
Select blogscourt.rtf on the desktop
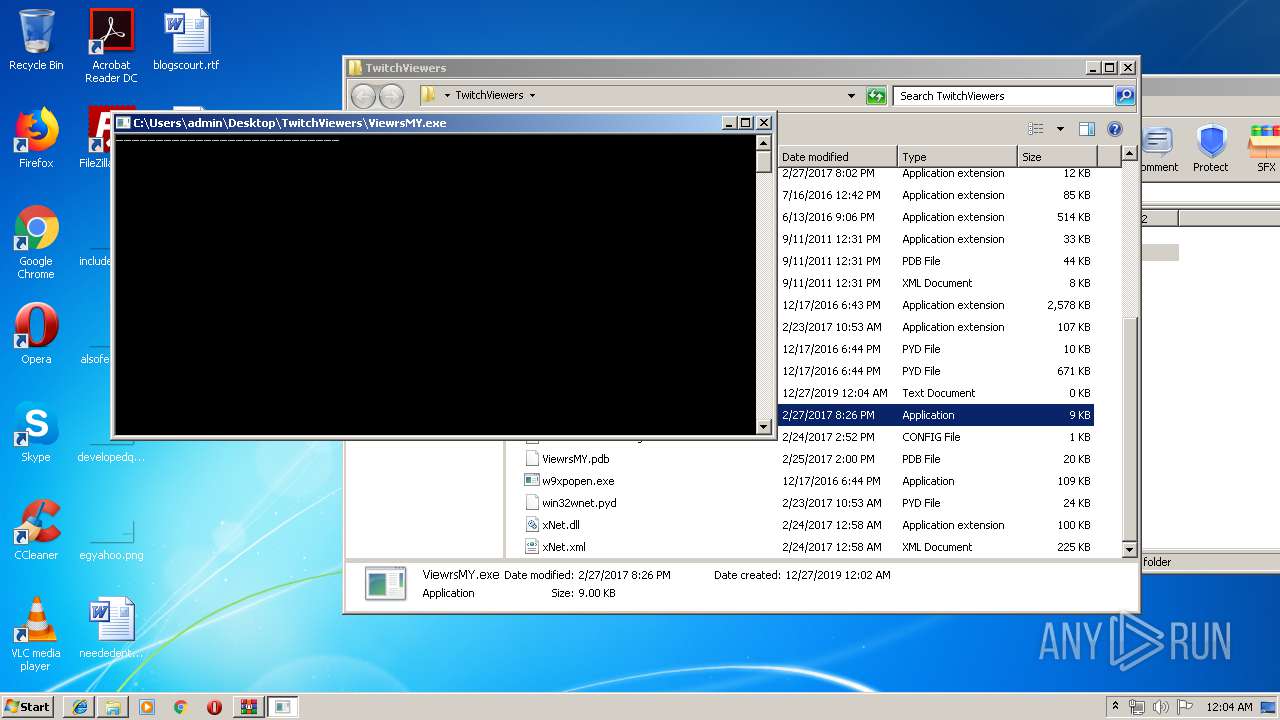[186, 40]
